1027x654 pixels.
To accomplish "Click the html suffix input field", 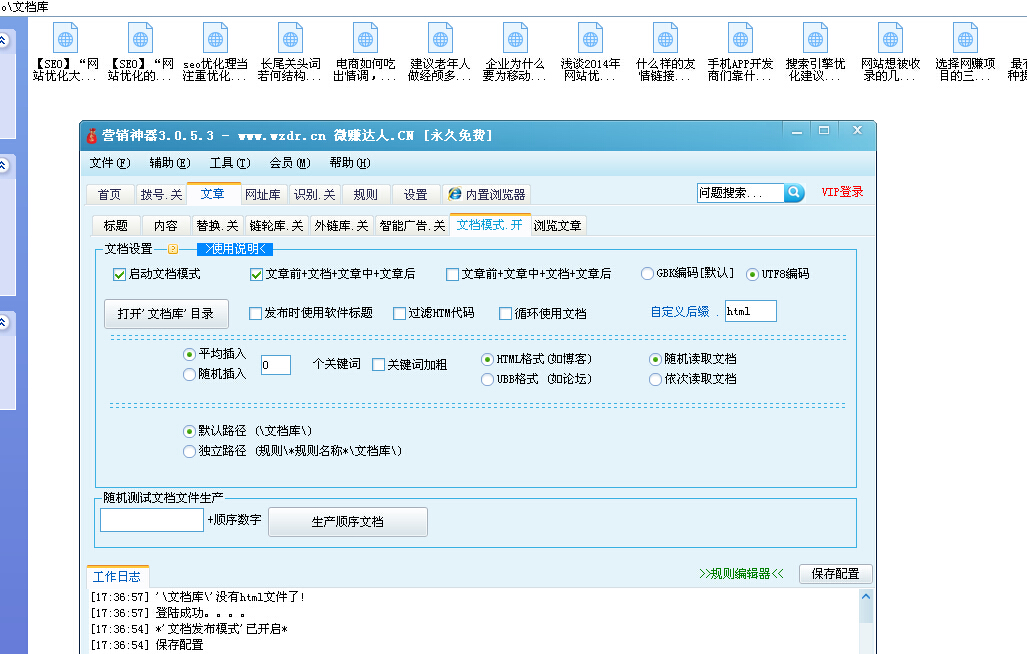I will click(x=750, y=311).
